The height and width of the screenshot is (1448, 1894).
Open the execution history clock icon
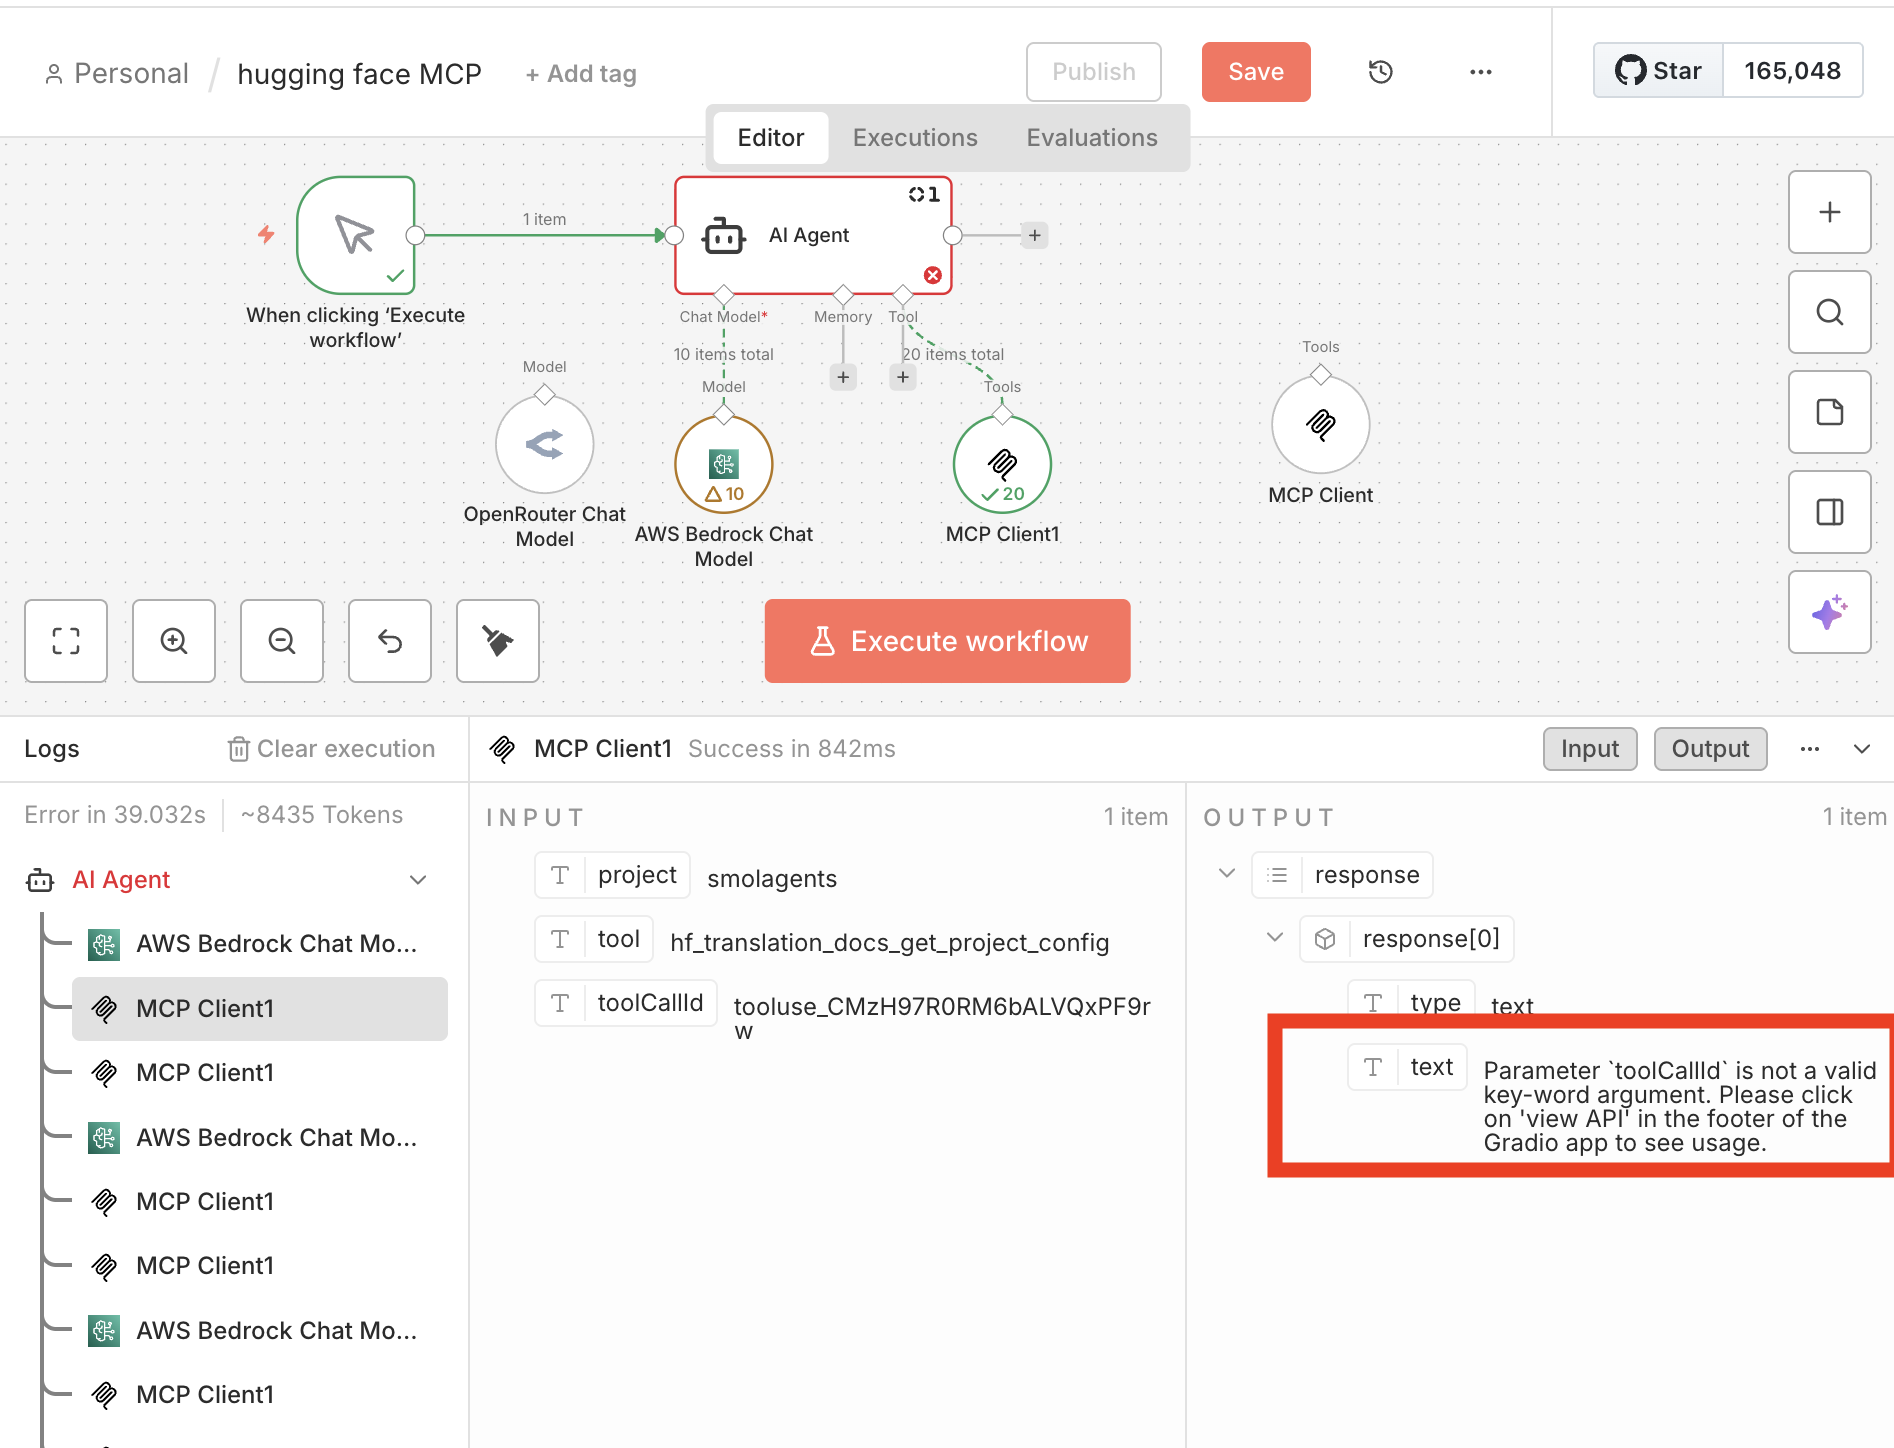[1380, 72]
